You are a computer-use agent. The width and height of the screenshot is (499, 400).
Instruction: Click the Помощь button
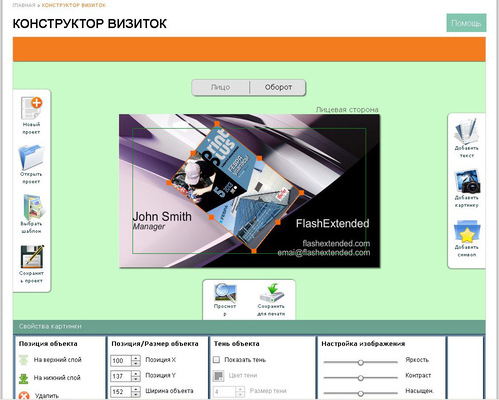[466, 23]
